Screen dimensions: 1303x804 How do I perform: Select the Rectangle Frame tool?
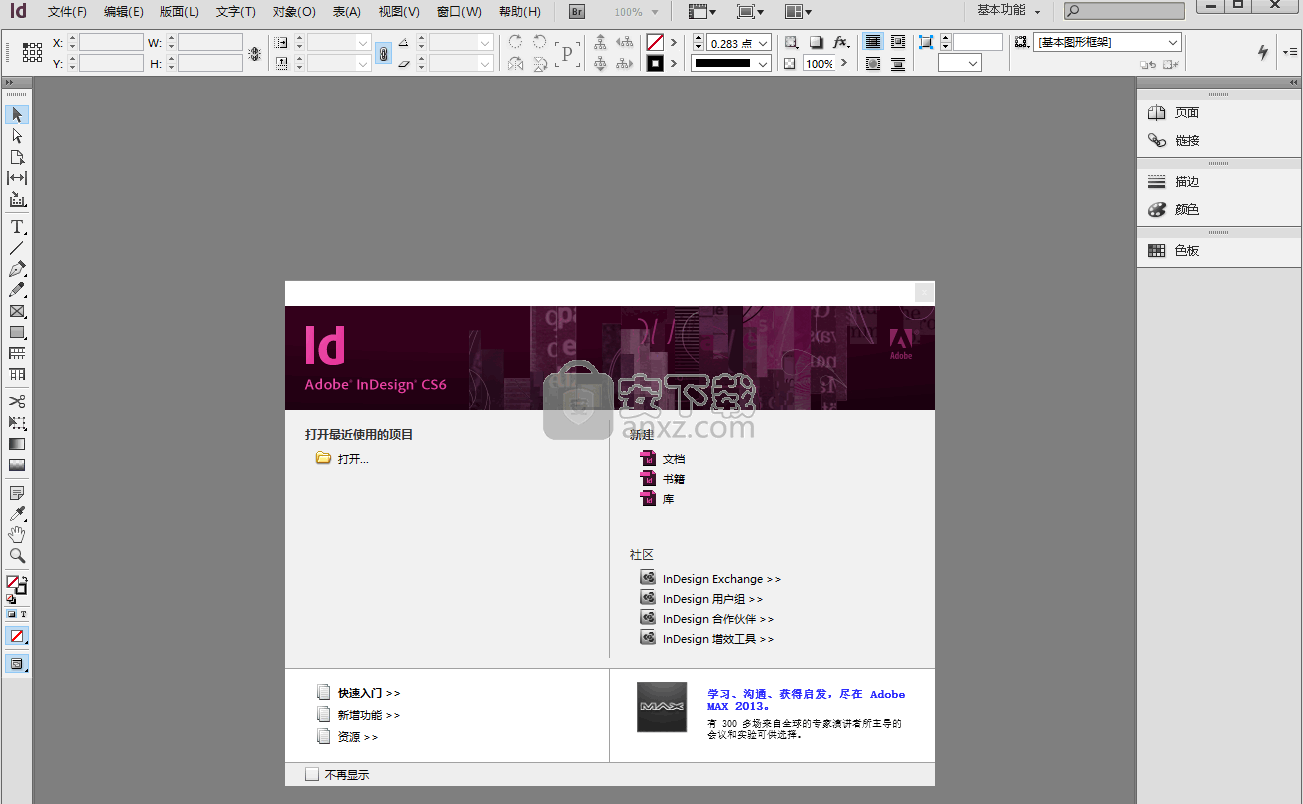click(x=17, y=311)
